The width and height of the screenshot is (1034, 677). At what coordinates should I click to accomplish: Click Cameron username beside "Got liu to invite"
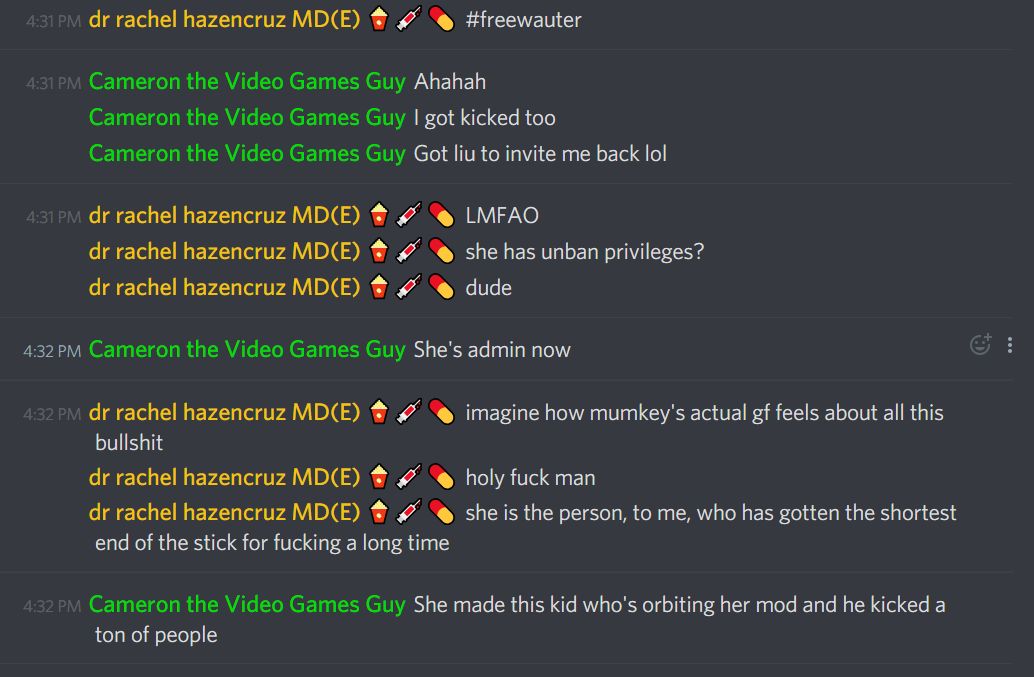coord(247,154)
